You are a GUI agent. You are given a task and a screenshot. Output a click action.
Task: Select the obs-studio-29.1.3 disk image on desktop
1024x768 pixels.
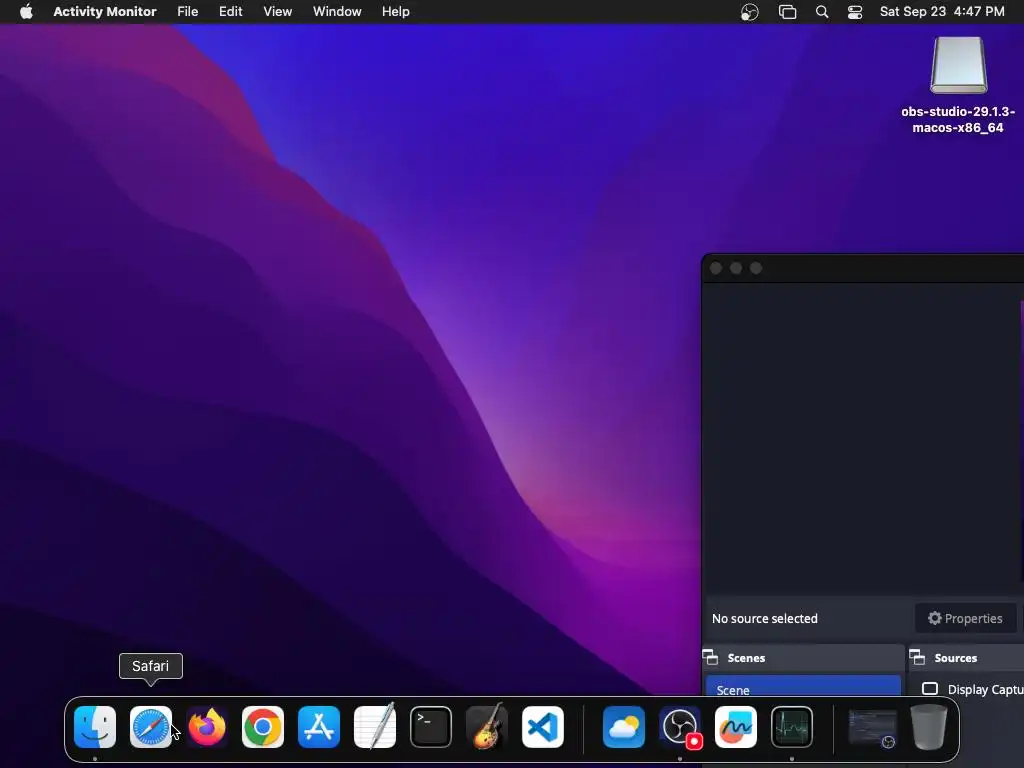(x=958, y=85)
